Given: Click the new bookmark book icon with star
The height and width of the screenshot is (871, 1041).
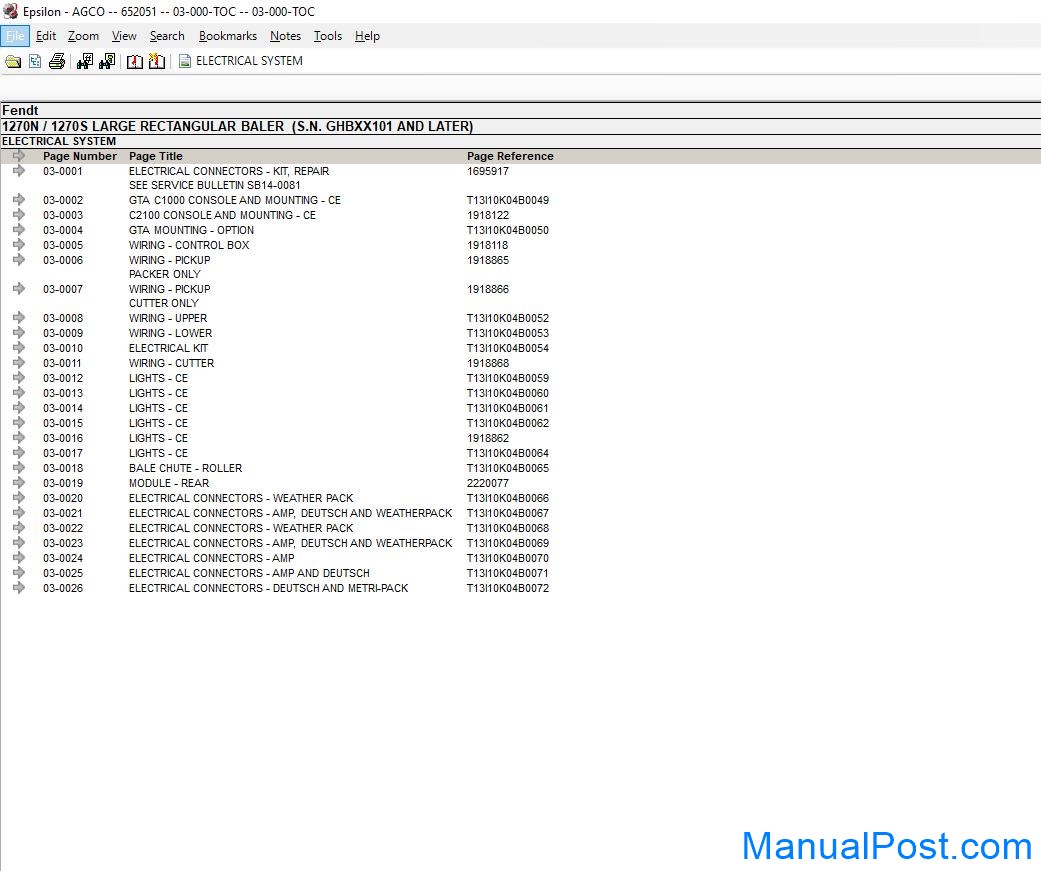Looking at the screenshot, I should click(157, 62).
